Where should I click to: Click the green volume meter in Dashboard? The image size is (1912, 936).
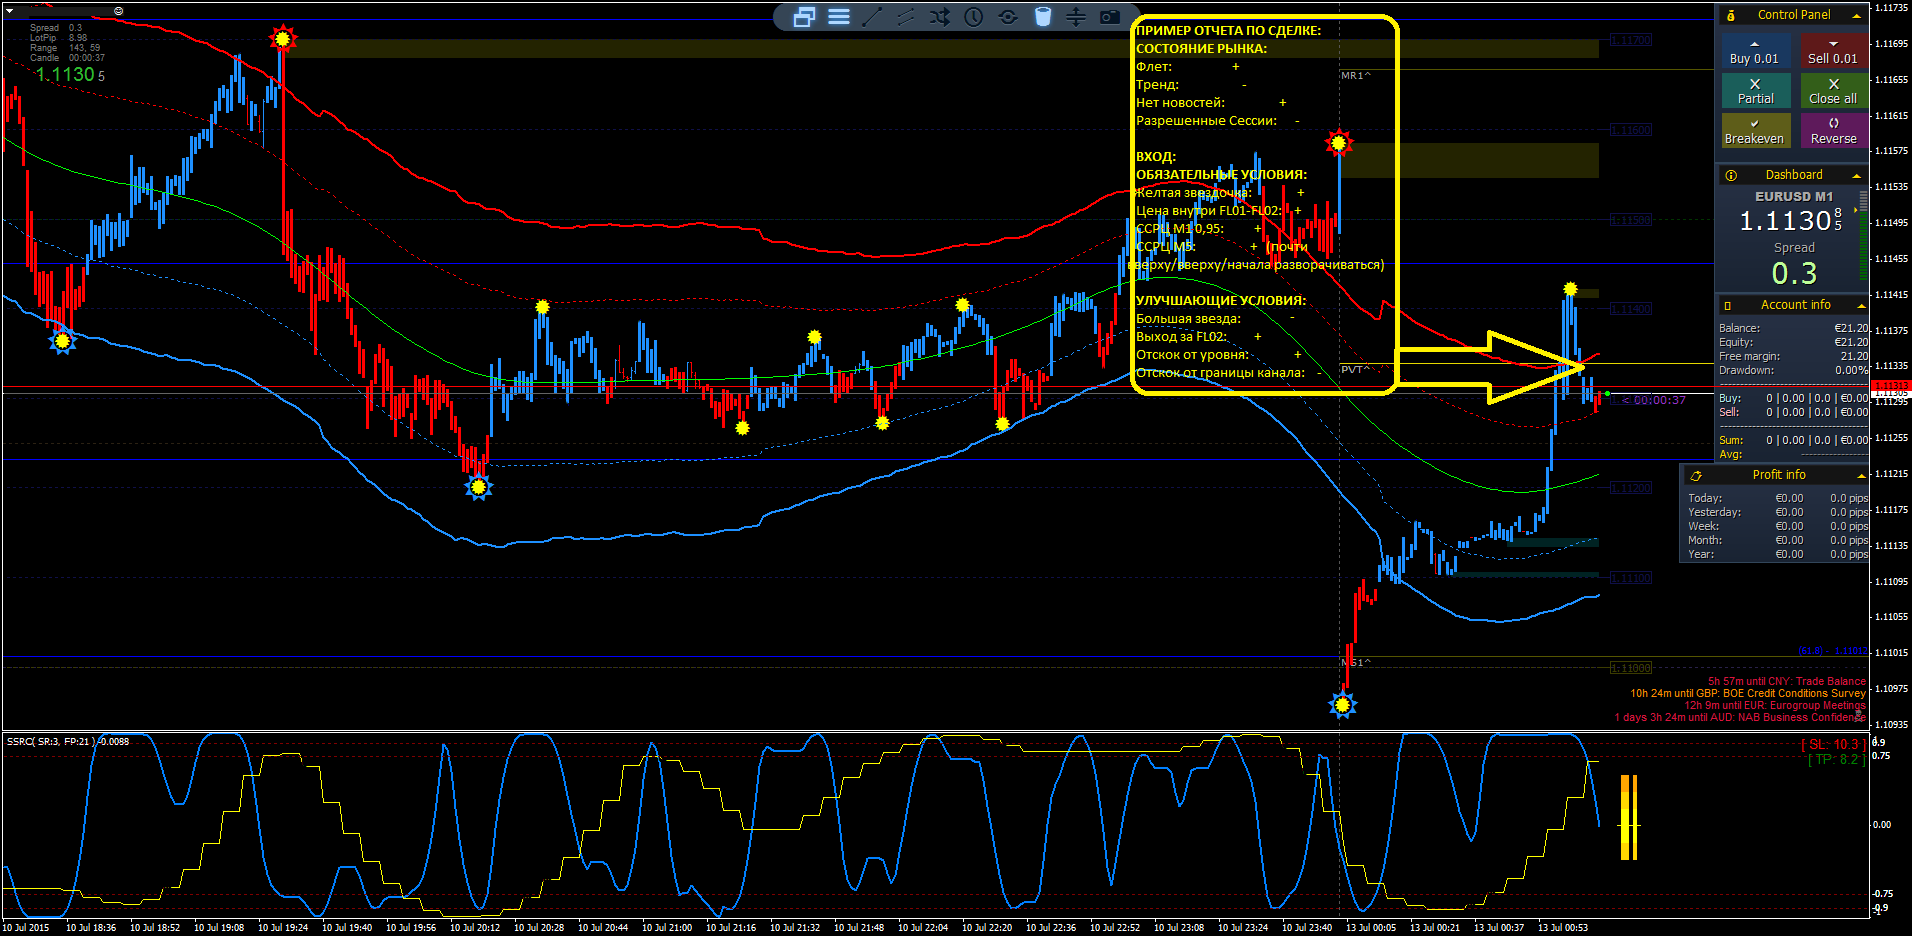click(x=1863, y=236)
